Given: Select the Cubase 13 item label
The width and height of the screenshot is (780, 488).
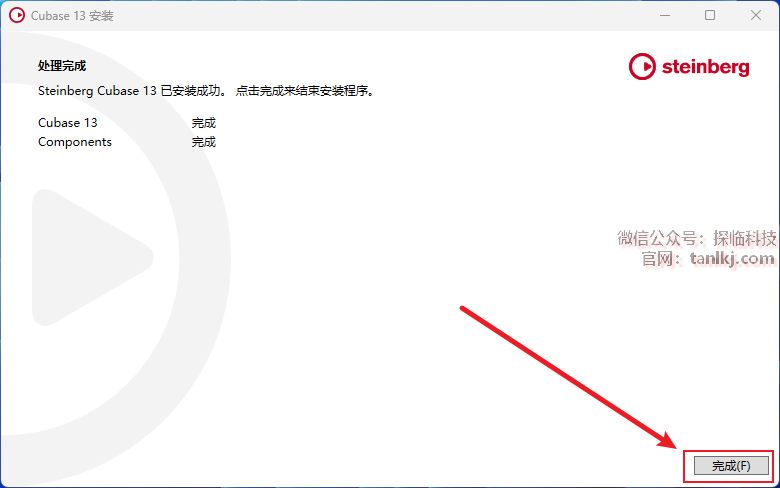Looking at the screenshot, I should pyautogui.click(x=68, y=122).
